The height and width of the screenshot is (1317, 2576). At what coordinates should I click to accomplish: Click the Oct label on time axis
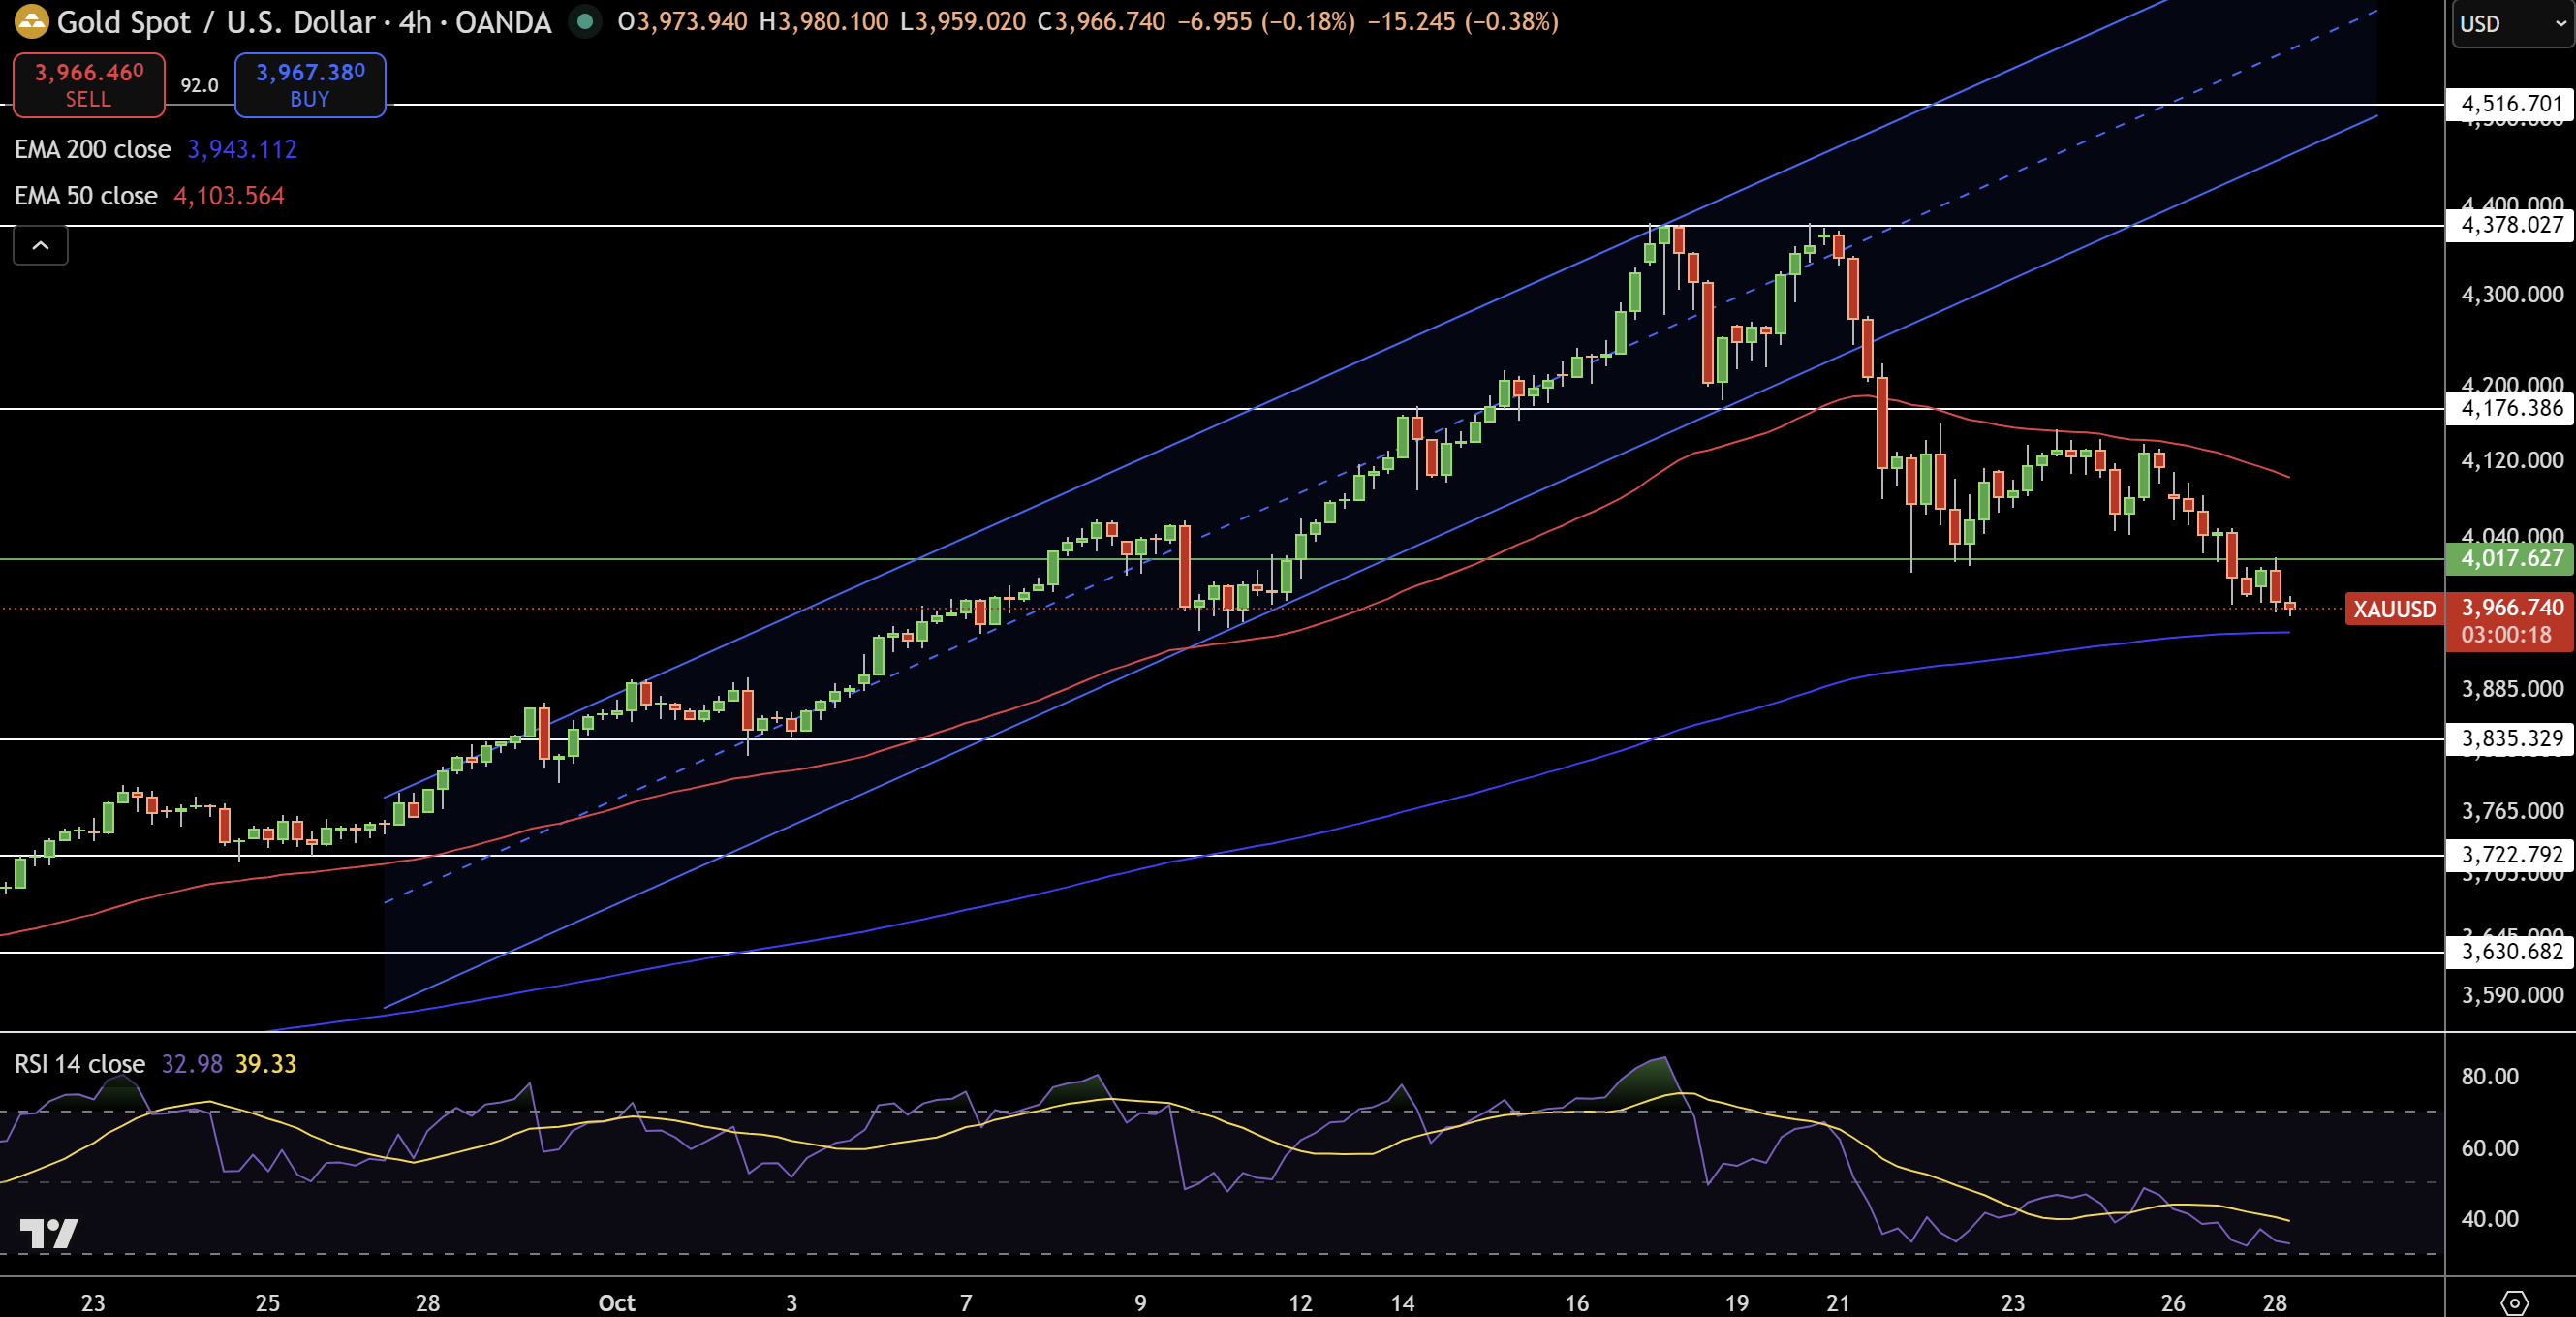tap(616, 1302)
